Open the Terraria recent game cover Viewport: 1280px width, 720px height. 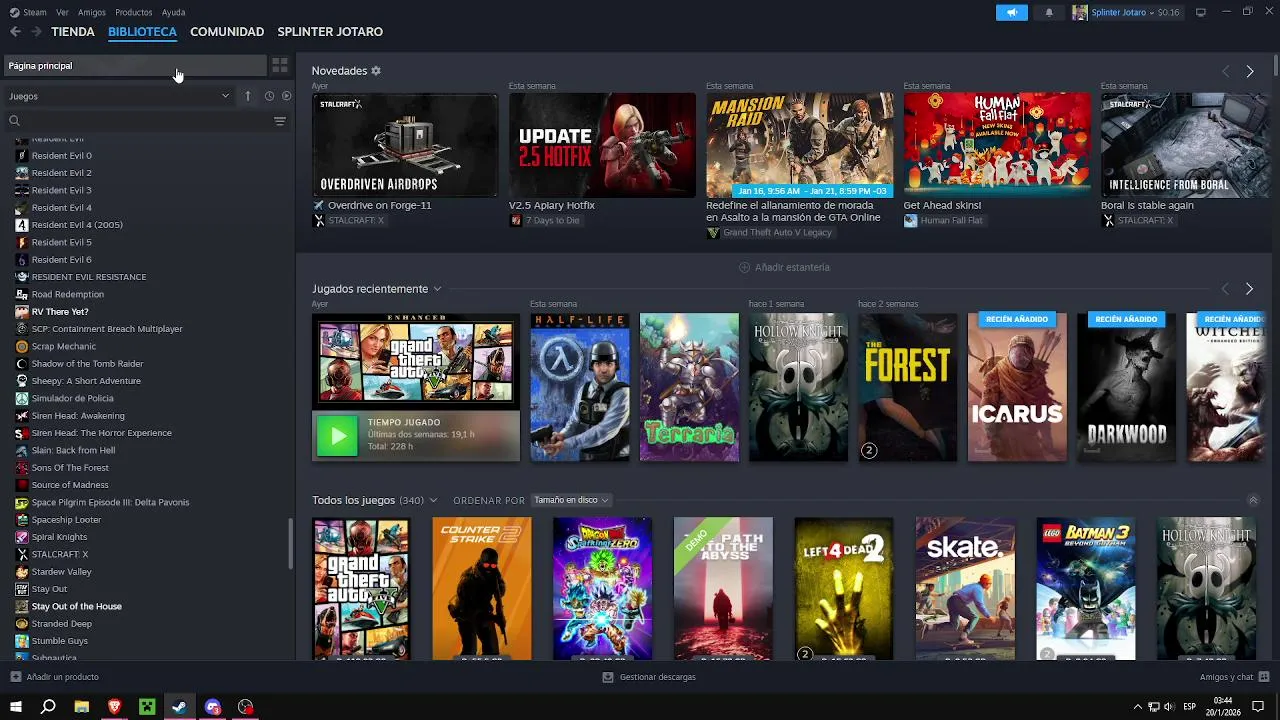(x=689, y=387)
